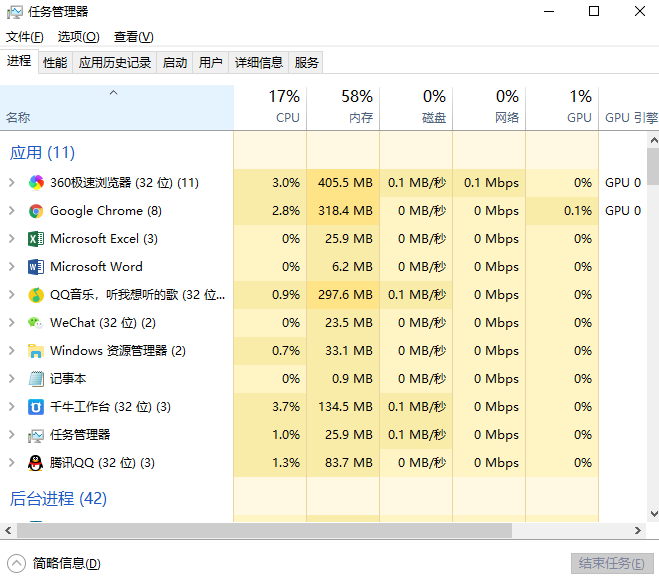Click the 结束任务(E) button

[x=612, y=564]
